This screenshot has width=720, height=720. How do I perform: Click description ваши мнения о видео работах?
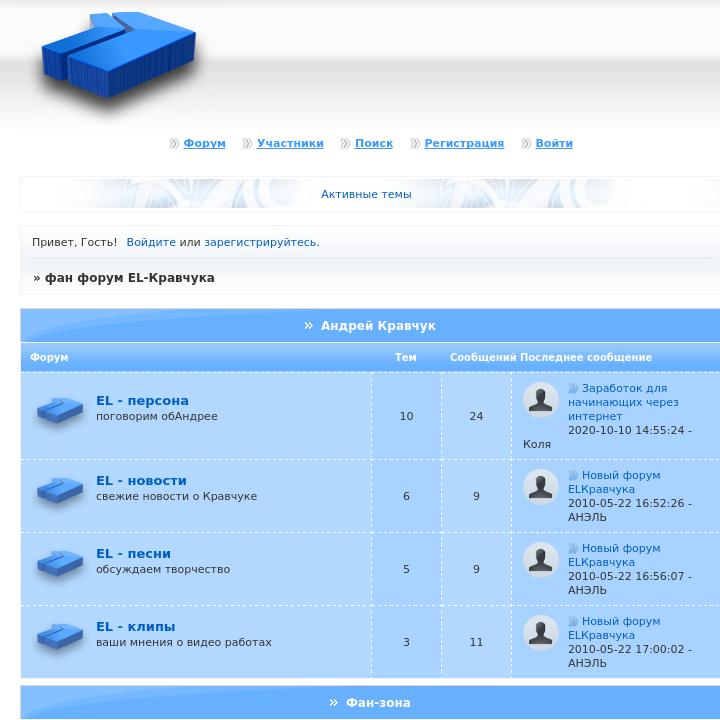click(x=184, y=642)
